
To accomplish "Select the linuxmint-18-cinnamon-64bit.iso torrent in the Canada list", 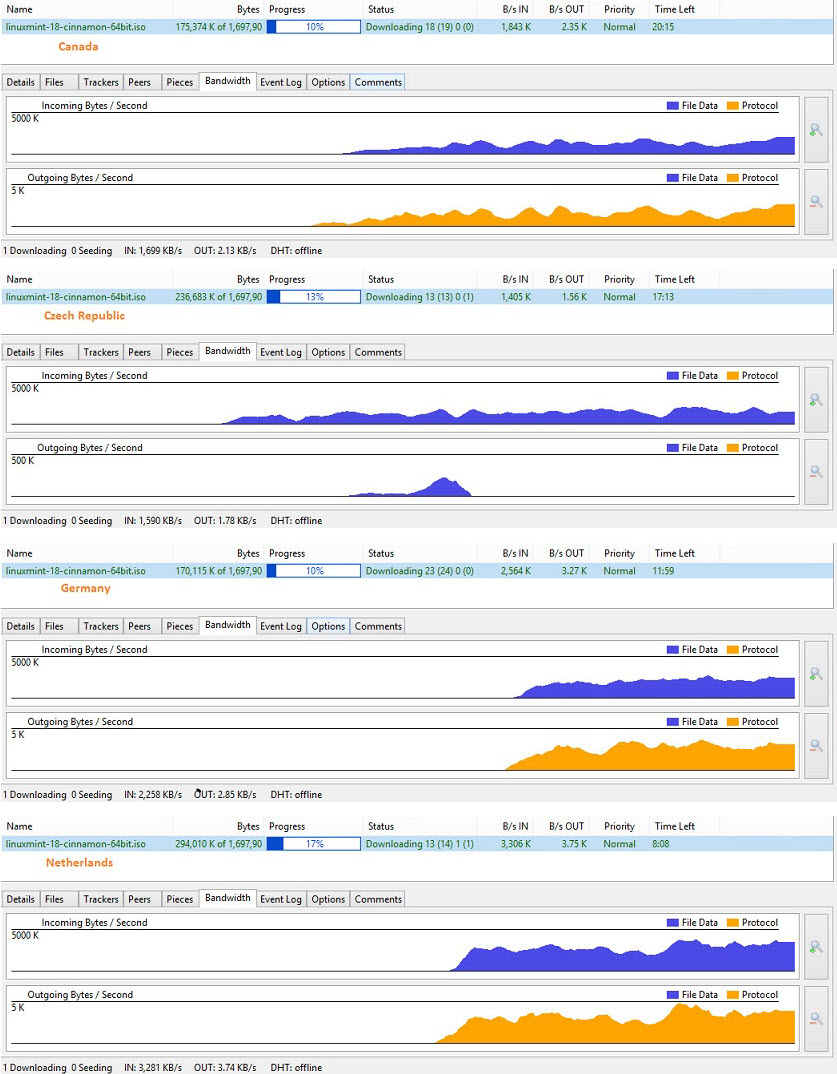I will coord(75,27).
